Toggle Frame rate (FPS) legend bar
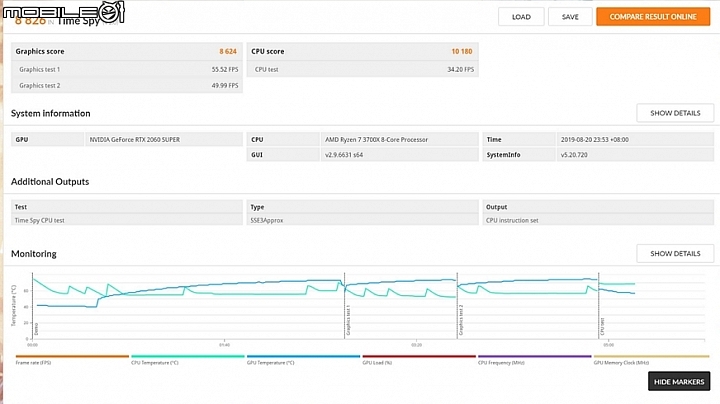720x404 pixels. coord(72,356)
